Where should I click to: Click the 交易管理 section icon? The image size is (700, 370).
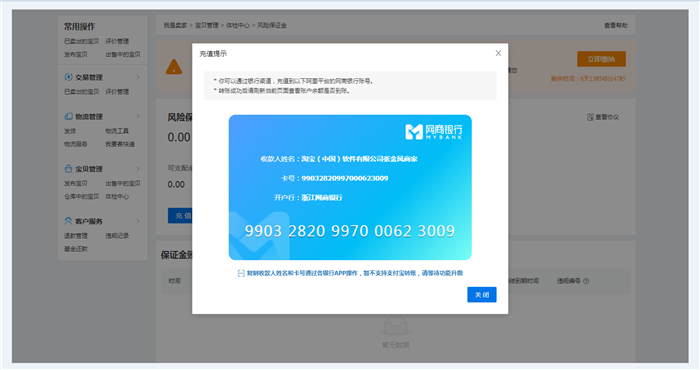(68, 77)
